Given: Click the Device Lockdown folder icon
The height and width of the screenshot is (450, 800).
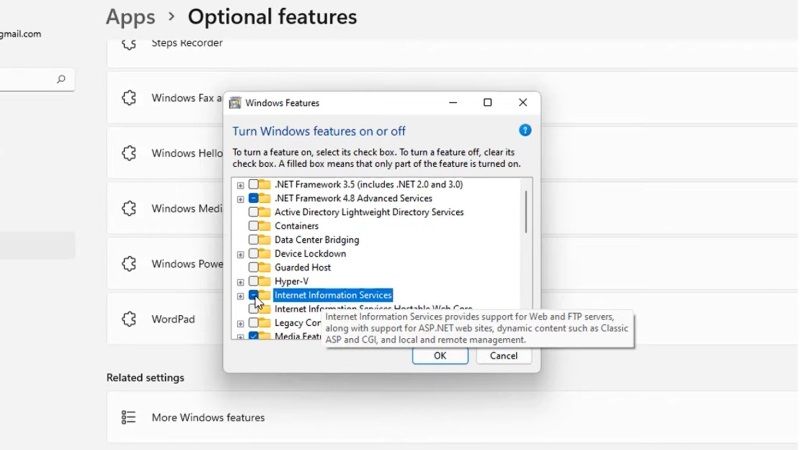Looking at the screenshot, I should click(x=264, y=253).
